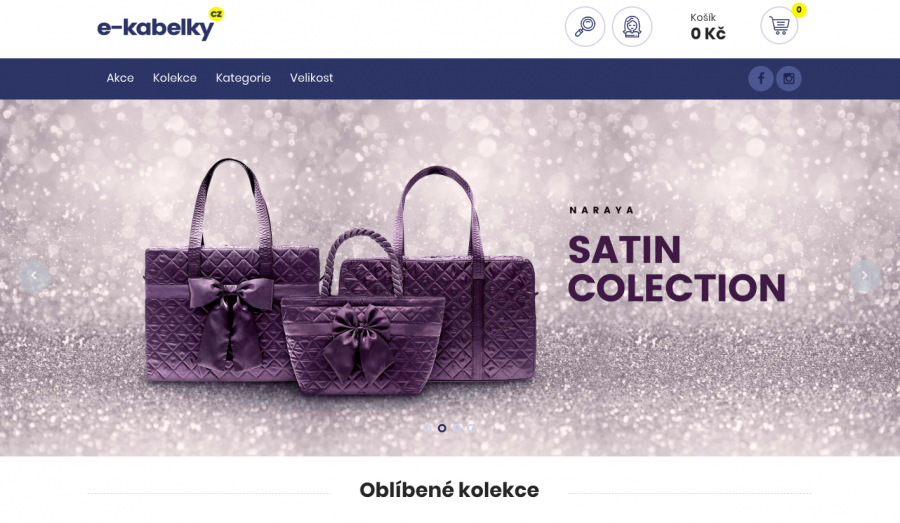Expand the Kategorie menu
Screen dimensions: 900x523
(x=243, y=78)
